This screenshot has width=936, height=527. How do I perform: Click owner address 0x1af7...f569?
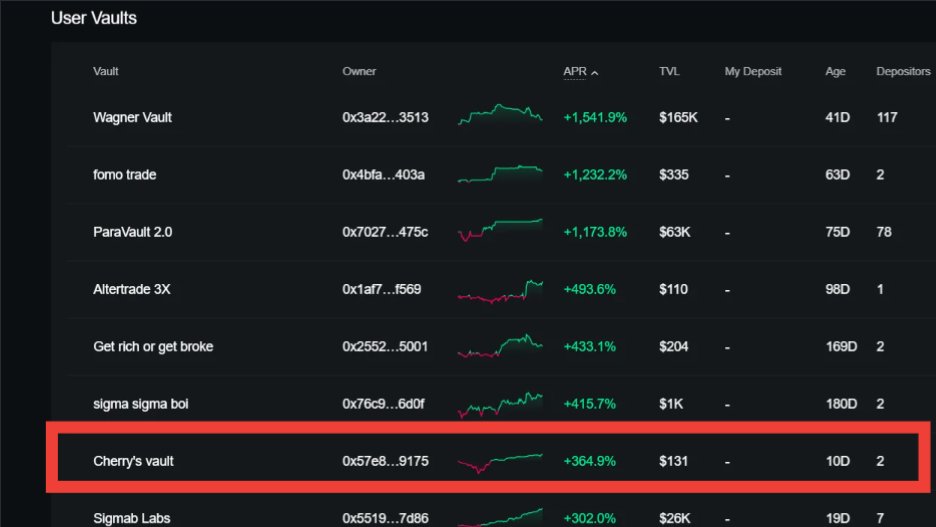[381, 289]
